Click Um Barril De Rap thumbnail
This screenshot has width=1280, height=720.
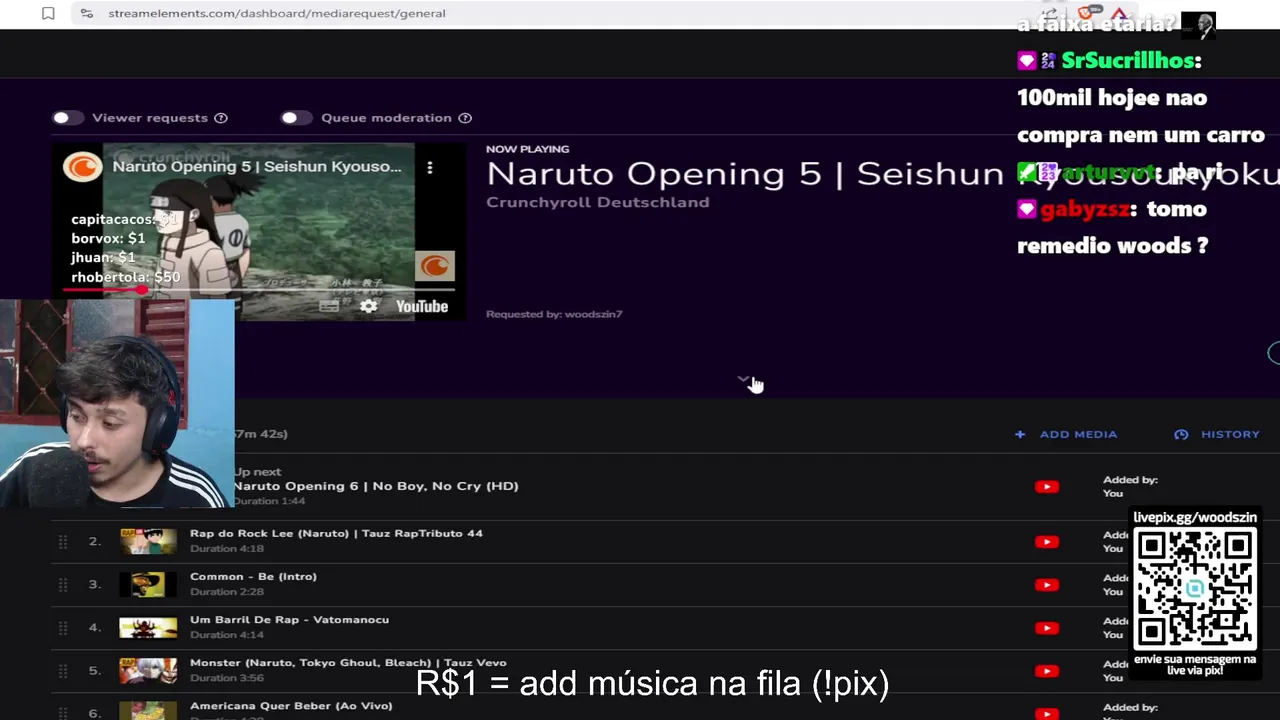(x=148, y=627)
